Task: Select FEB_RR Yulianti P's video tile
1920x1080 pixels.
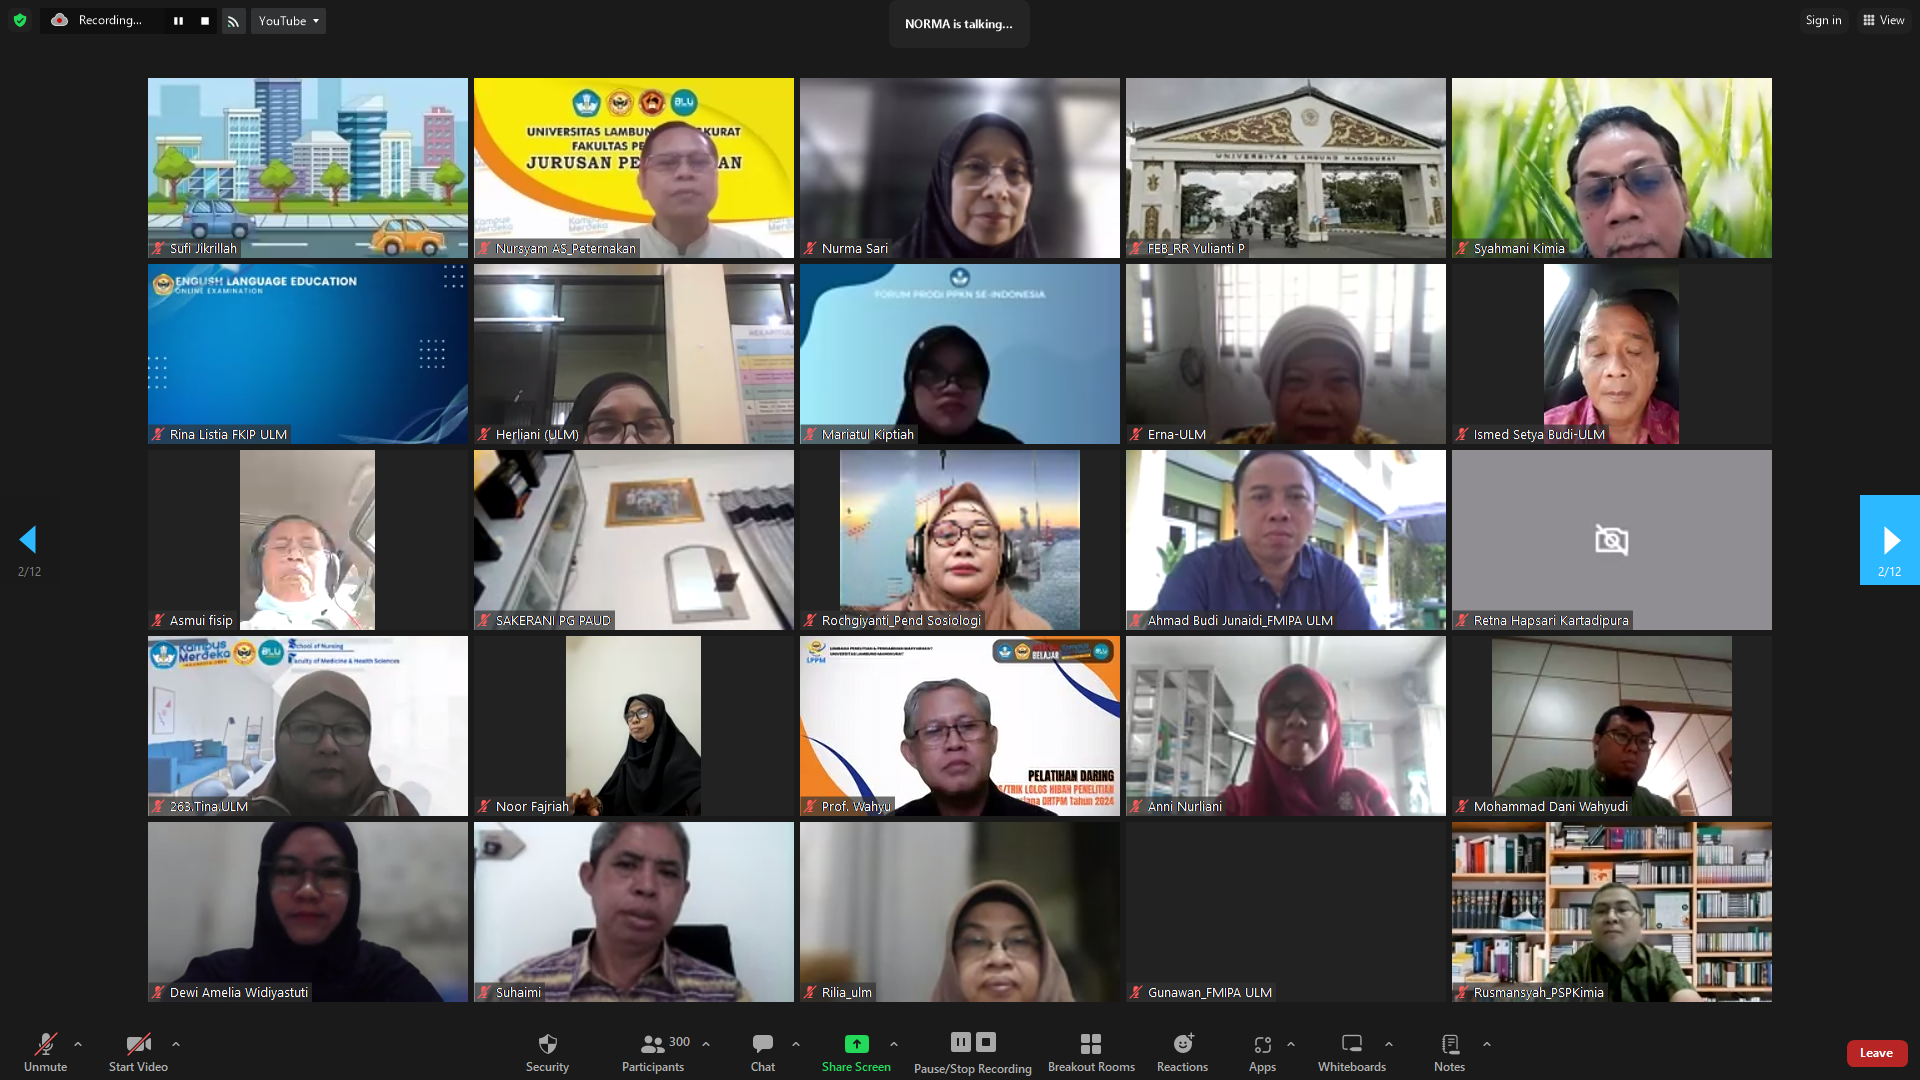Action: click(1286, 168)
